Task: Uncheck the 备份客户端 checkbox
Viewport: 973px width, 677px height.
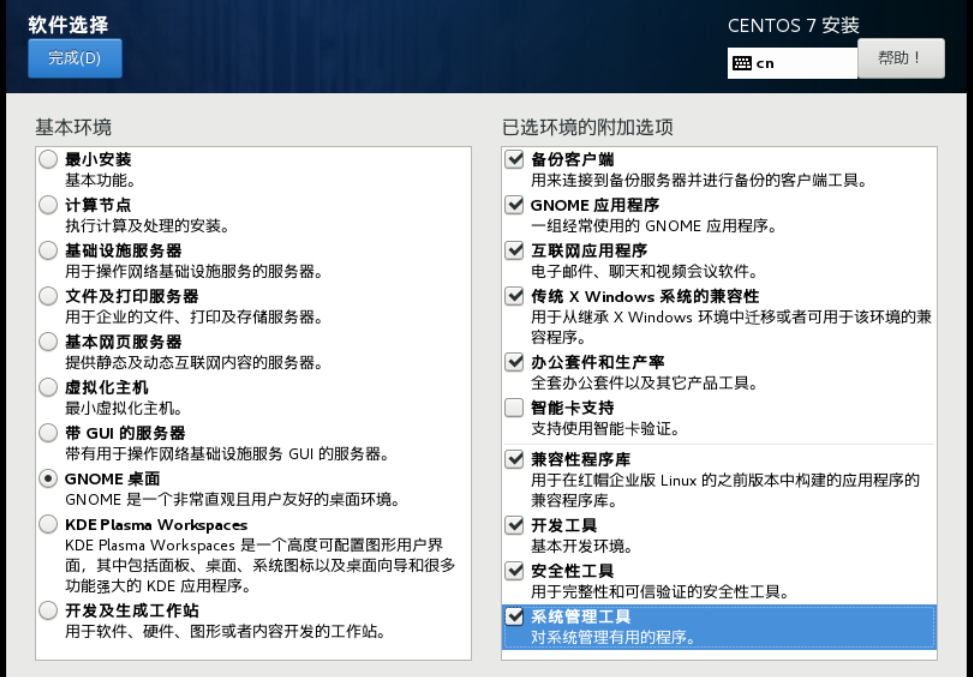Action: click(x=514, y=159)
